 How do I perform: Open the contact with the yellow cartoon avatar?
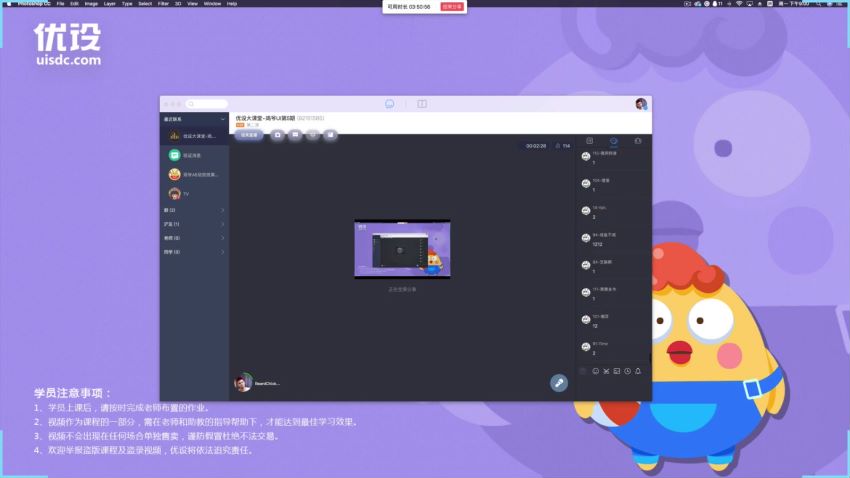coord(194,175)
